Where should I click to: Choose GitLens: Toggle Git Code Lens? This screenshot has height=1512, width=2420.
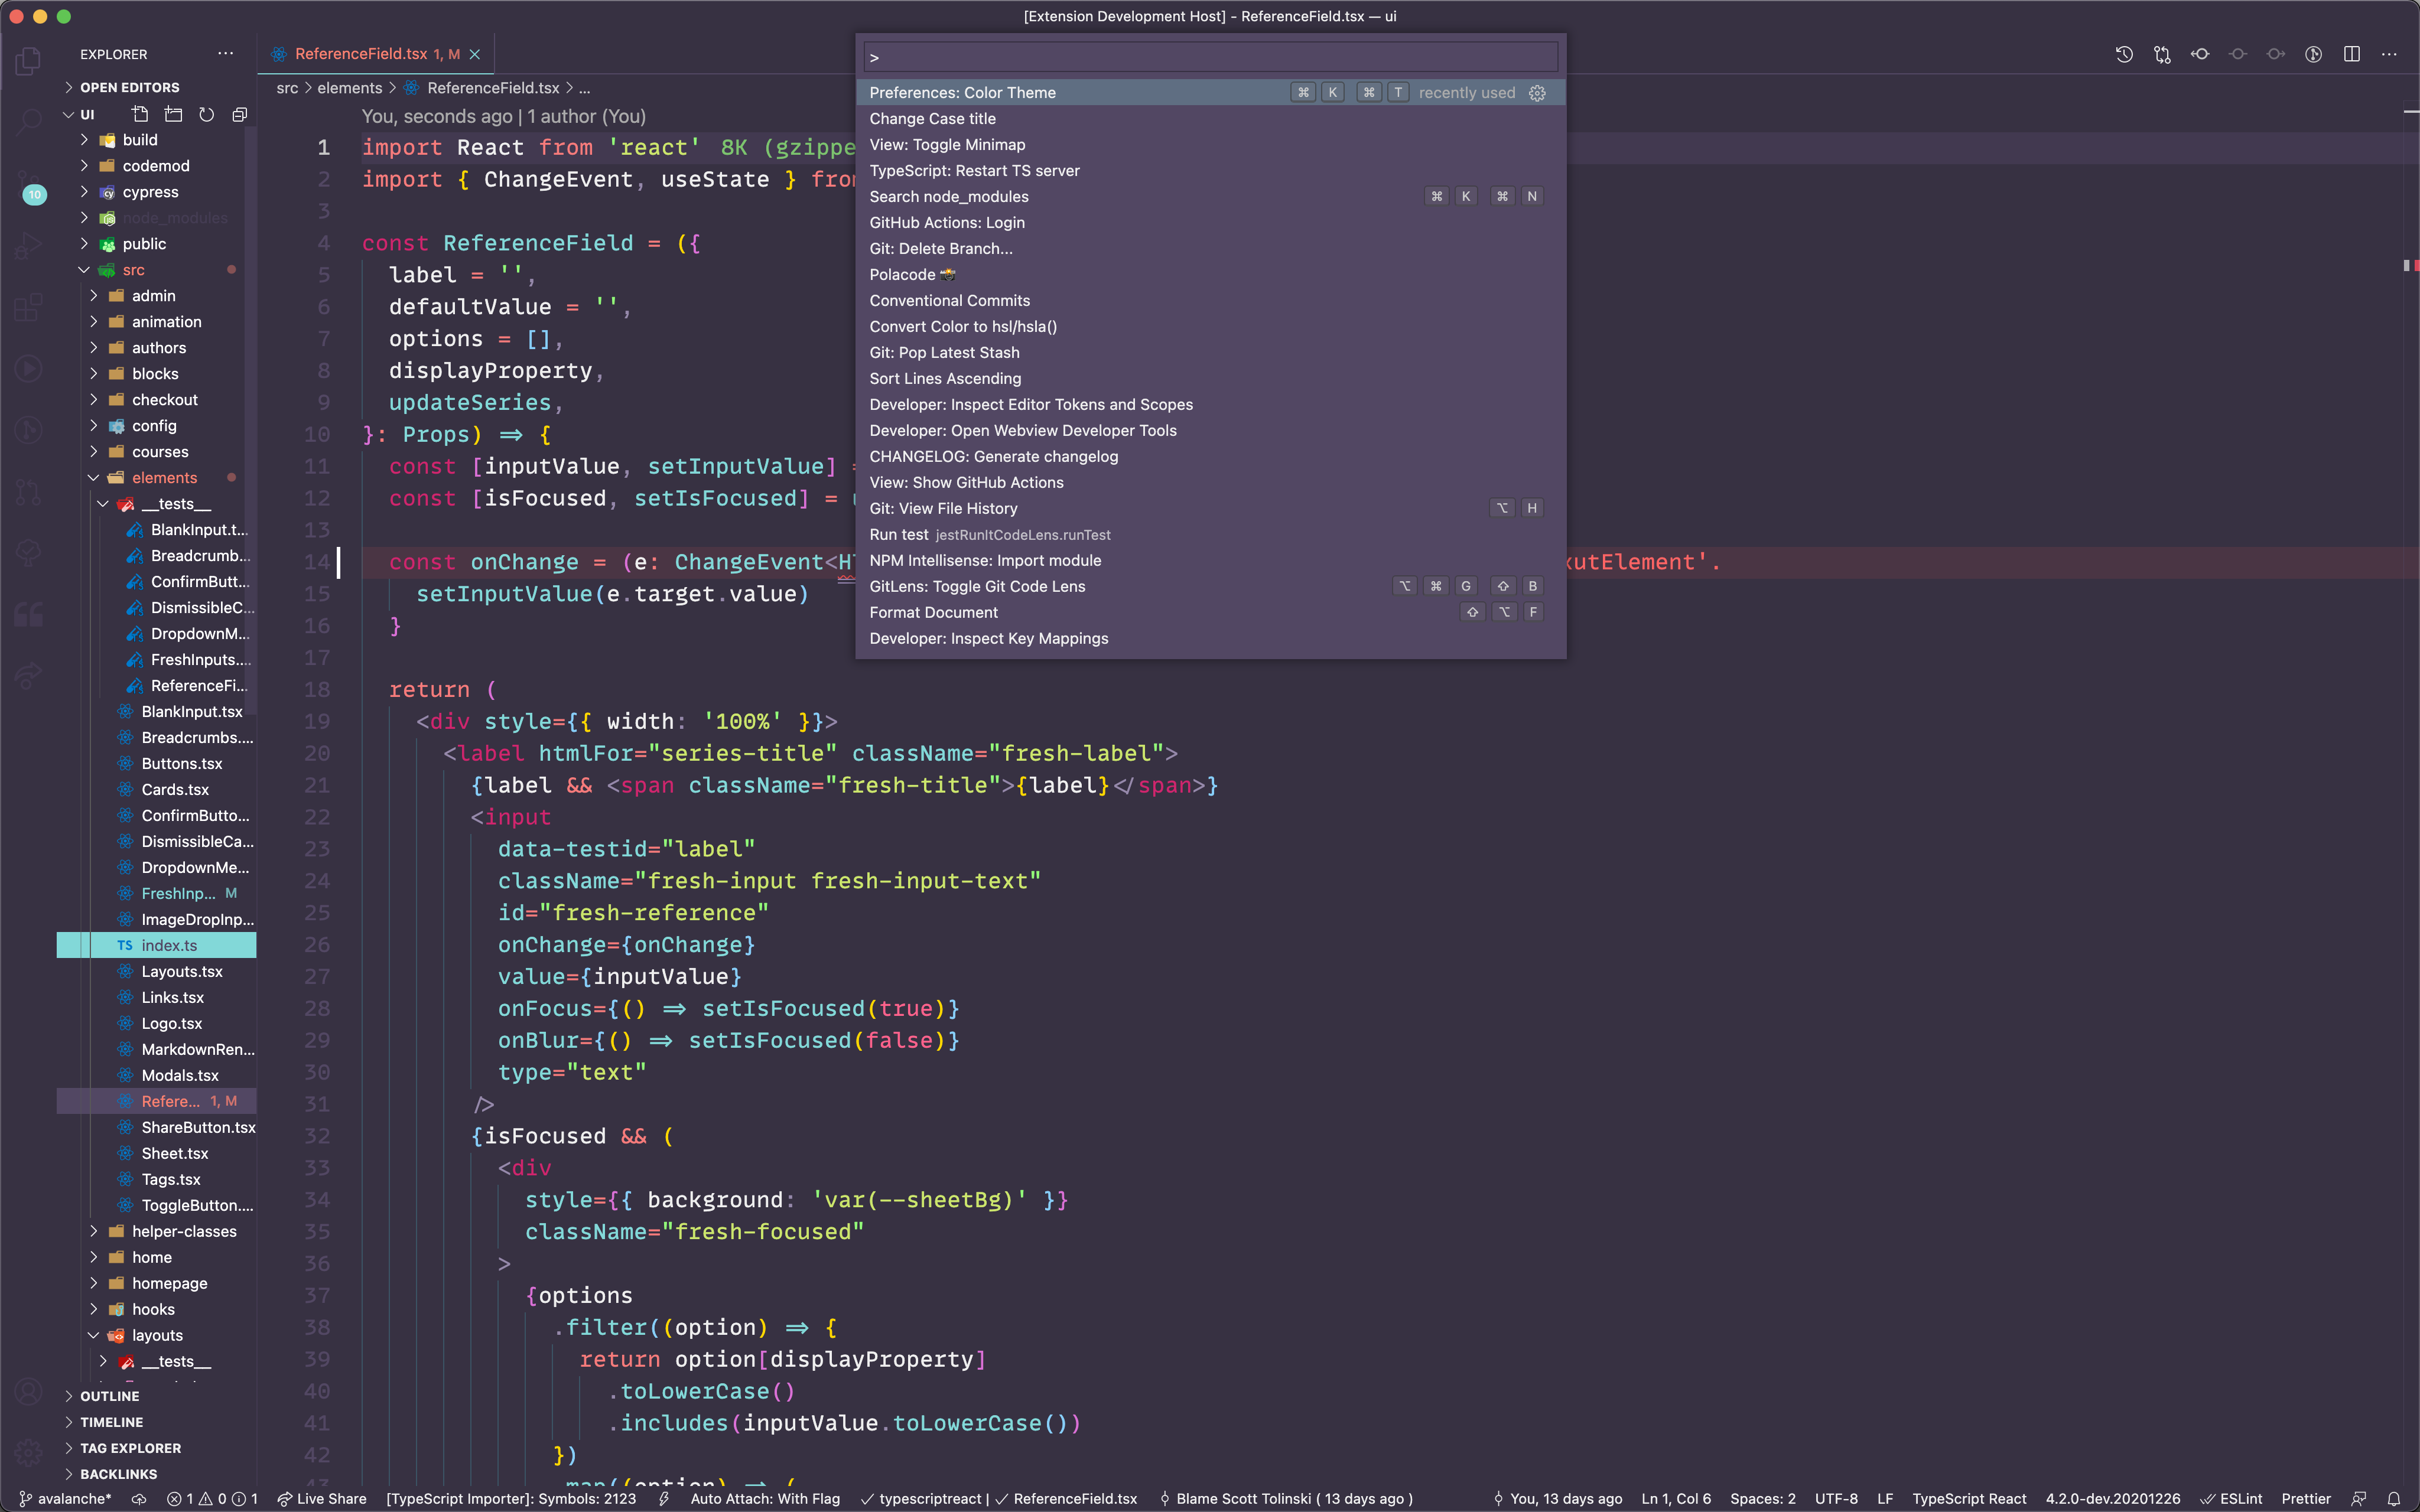1210,586
